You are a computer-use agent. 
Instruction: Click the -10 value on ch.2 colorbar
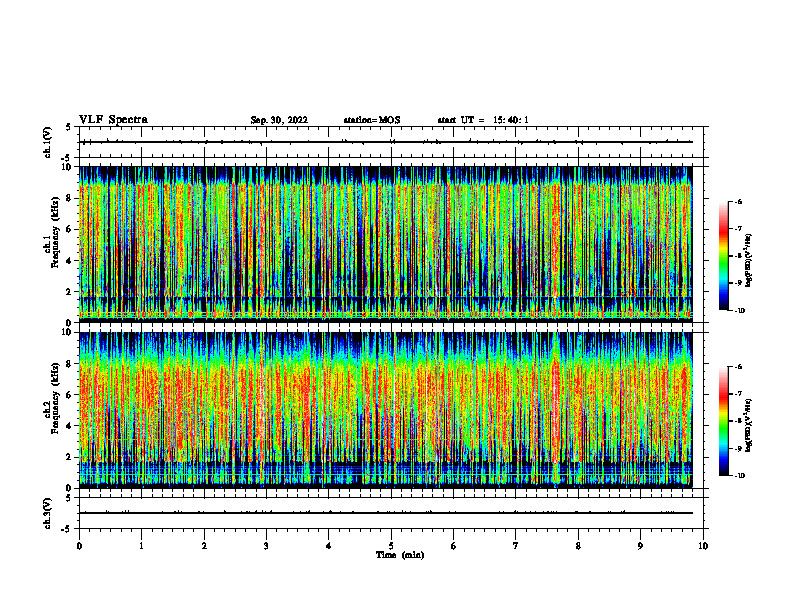coord(739,476)
